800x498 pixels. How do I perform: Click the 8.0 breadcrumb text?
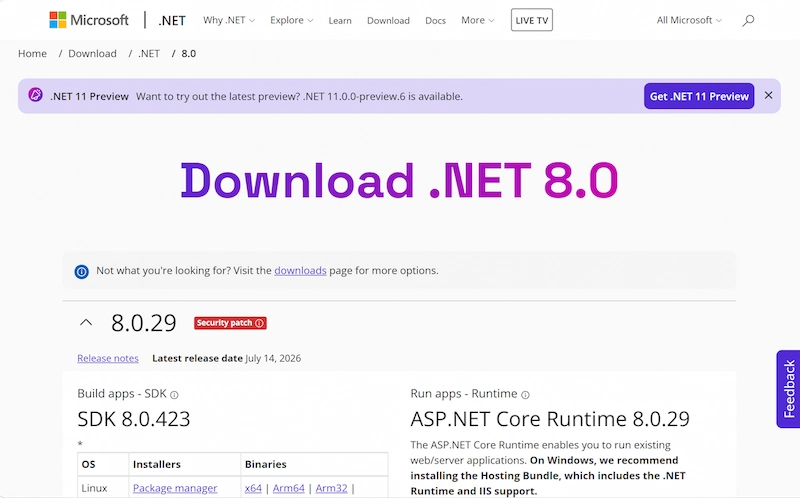click(x=188, y=54)
